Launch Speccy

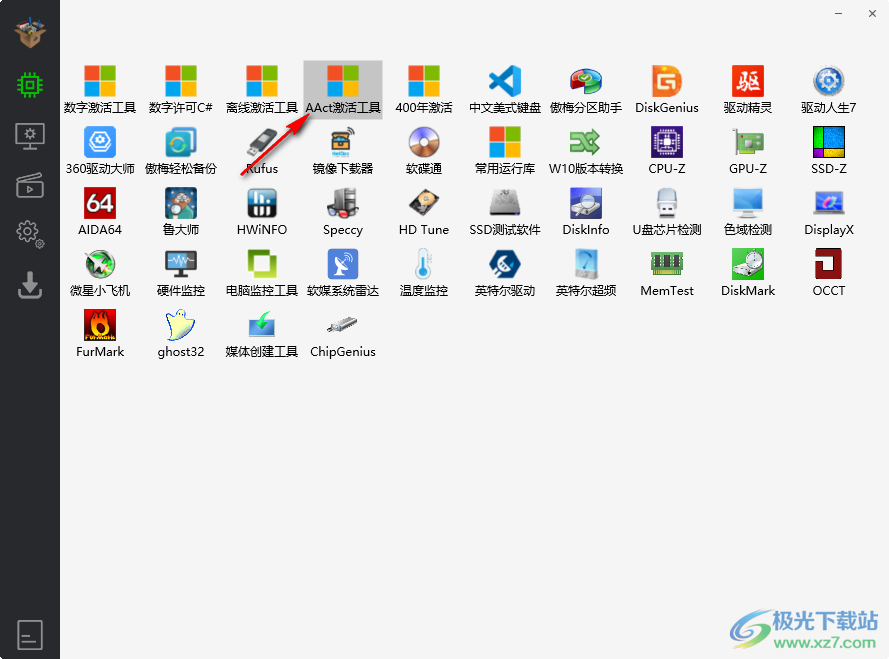pos(343,212)
